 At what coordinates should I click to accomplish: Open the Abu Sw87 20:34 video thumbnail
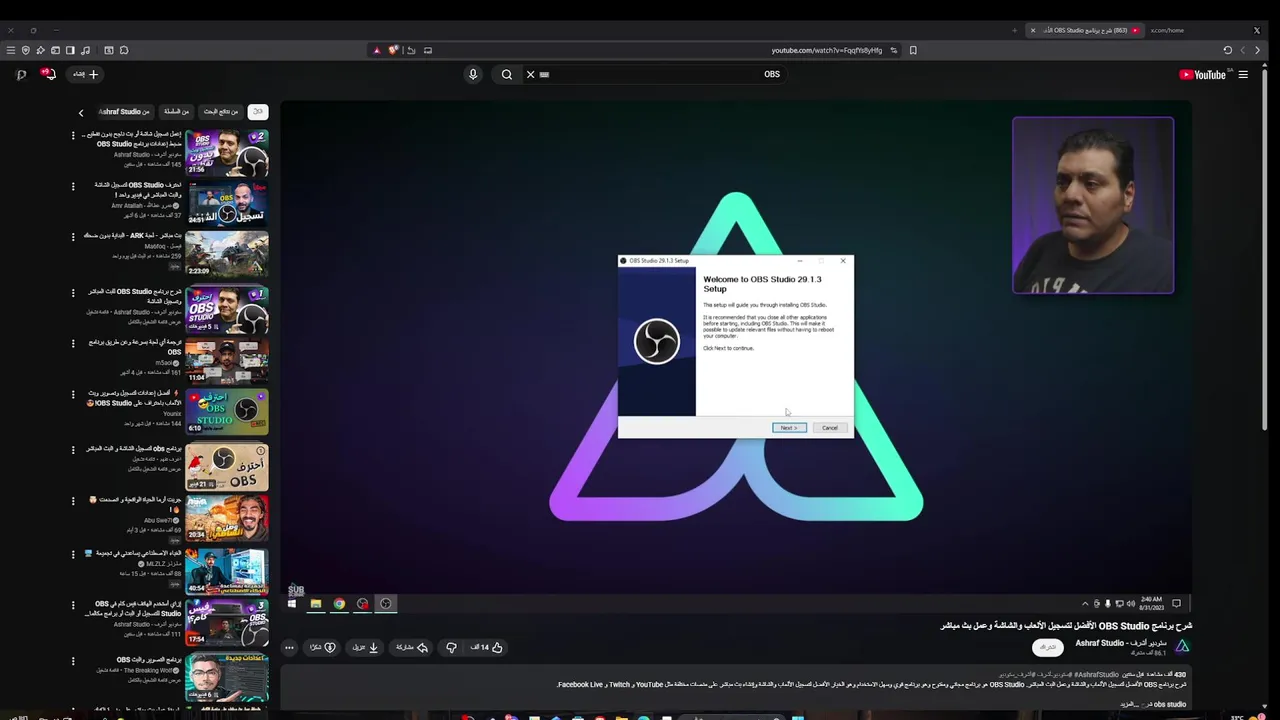(x=227, y=518)
